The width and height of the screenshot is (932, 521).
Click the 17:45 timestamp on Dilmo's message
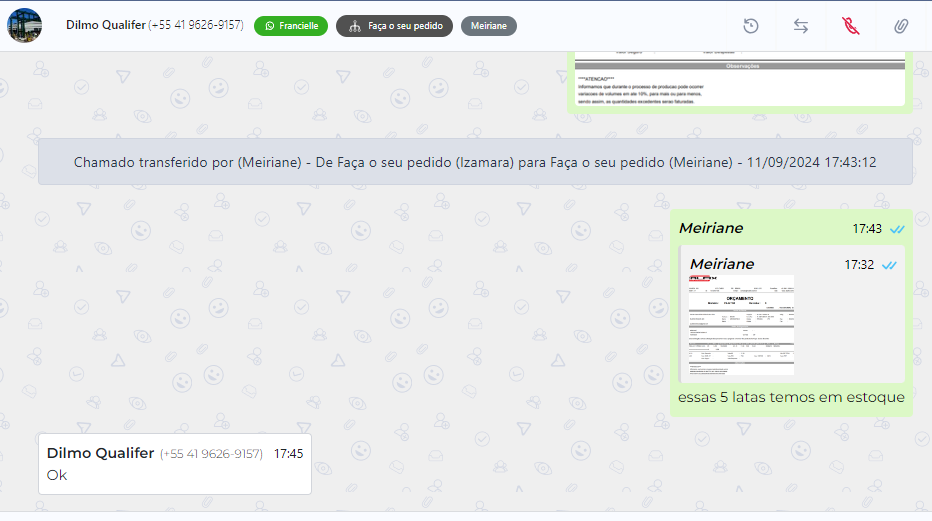click(x=288, y=454)
